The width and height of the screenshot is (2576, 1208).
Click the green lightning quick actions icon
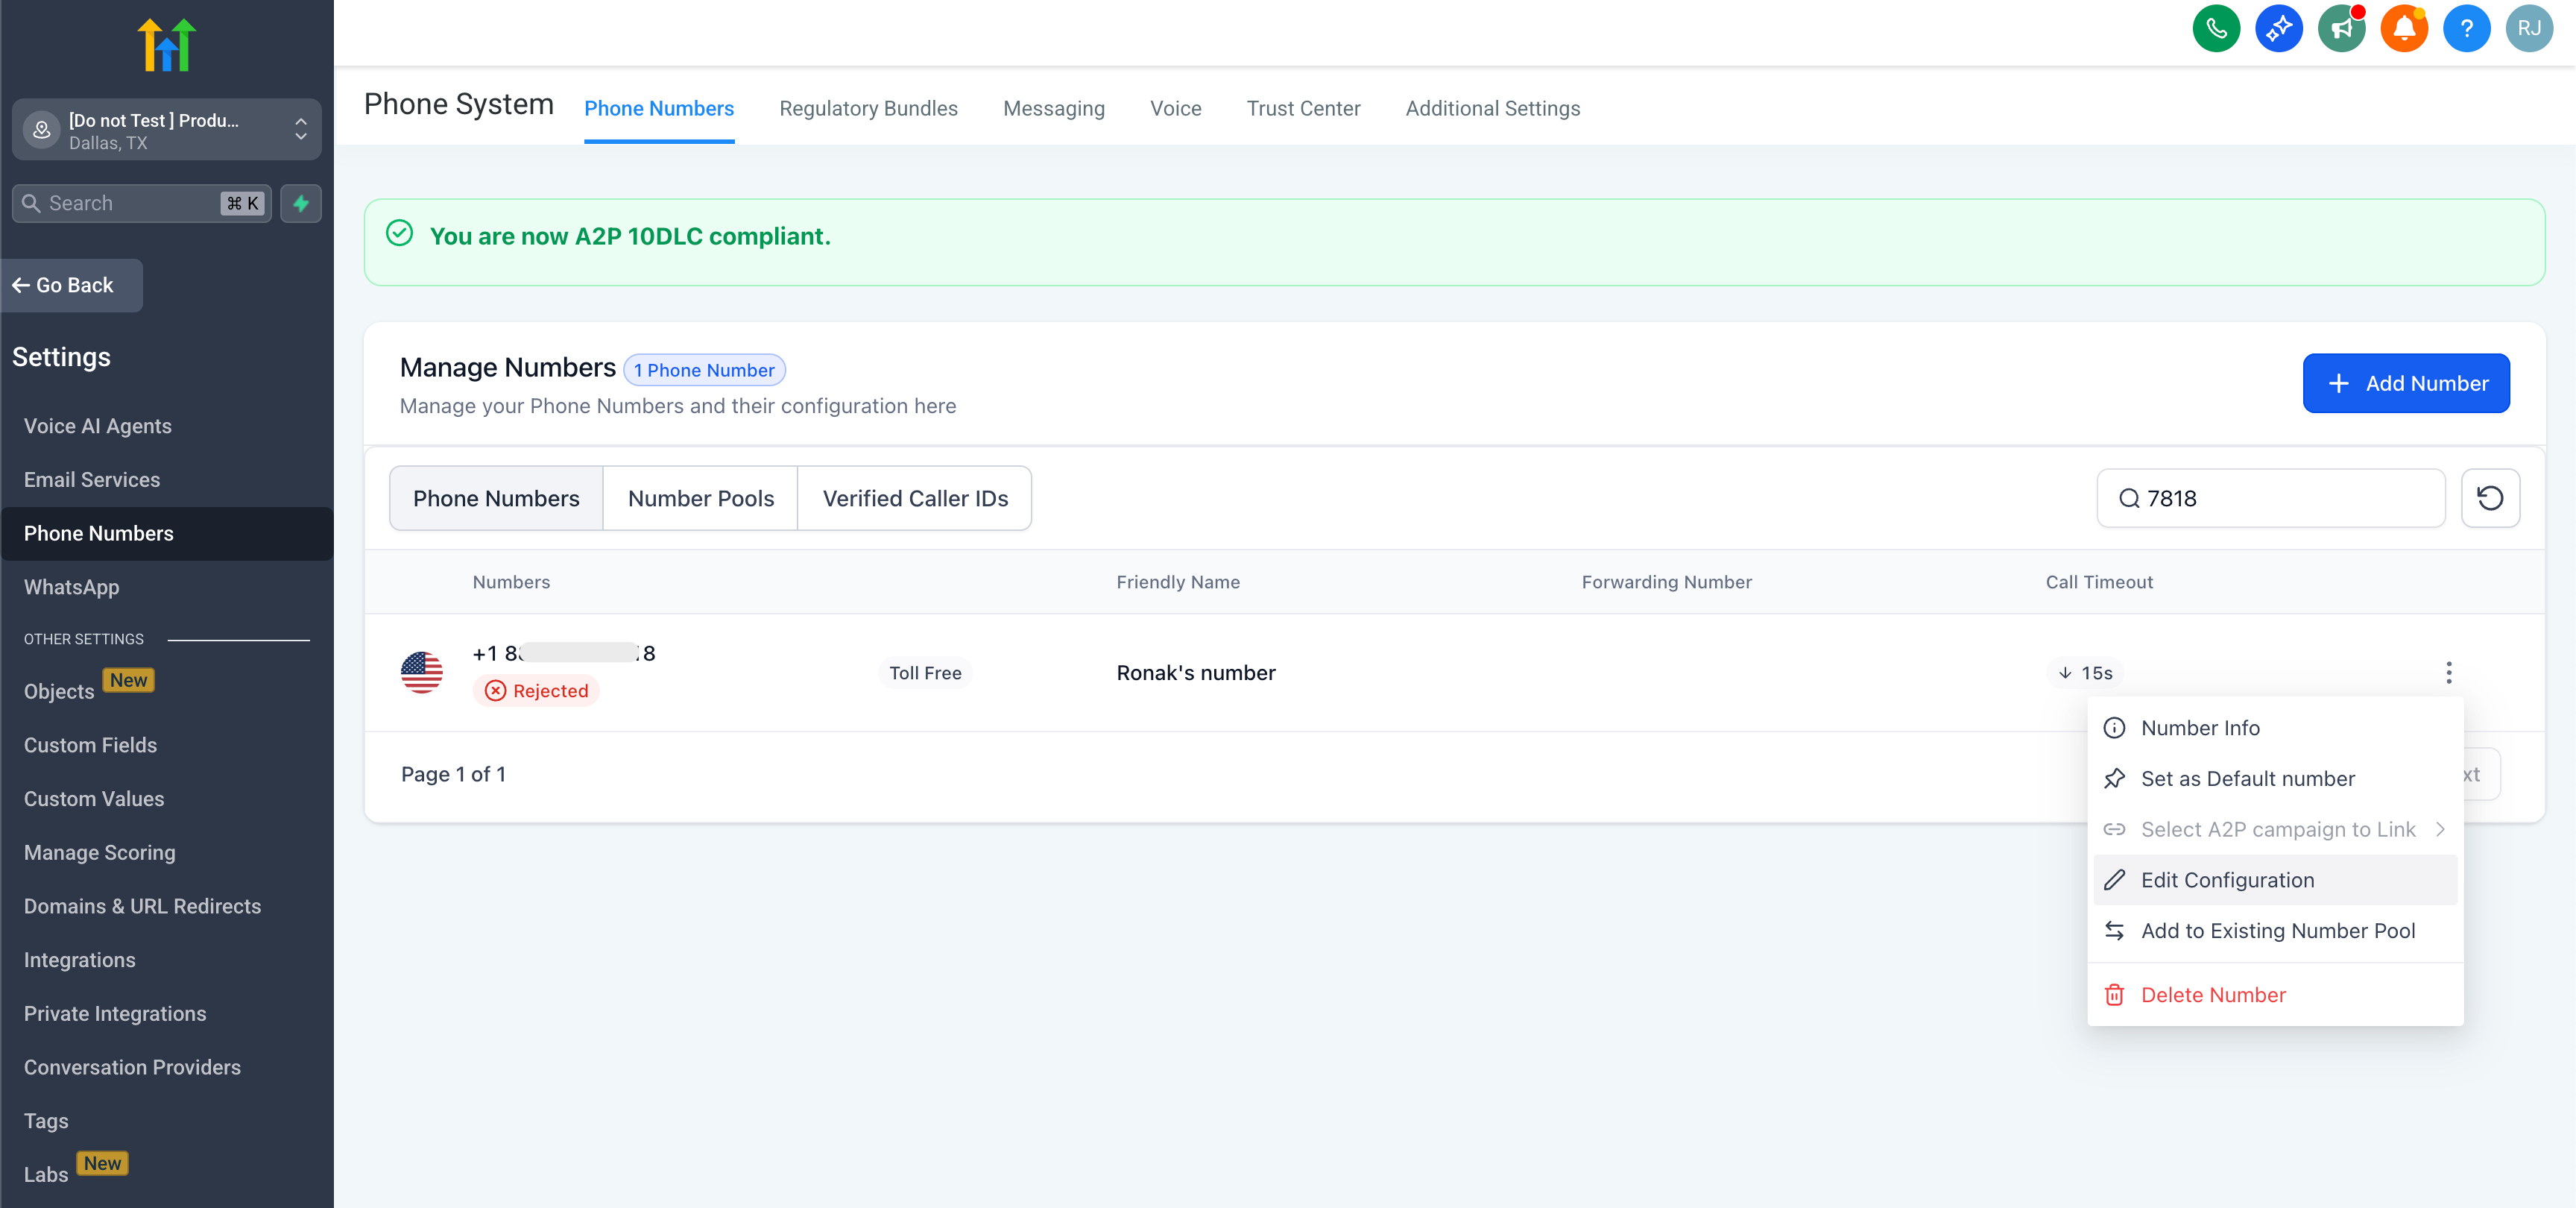(x=300, y=203)
